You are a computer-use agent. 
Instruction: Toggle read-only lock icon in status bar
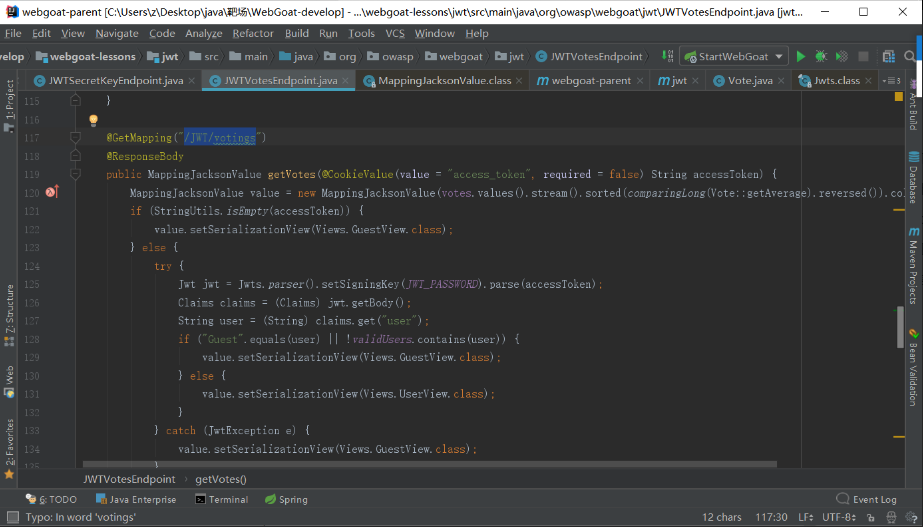871,517
